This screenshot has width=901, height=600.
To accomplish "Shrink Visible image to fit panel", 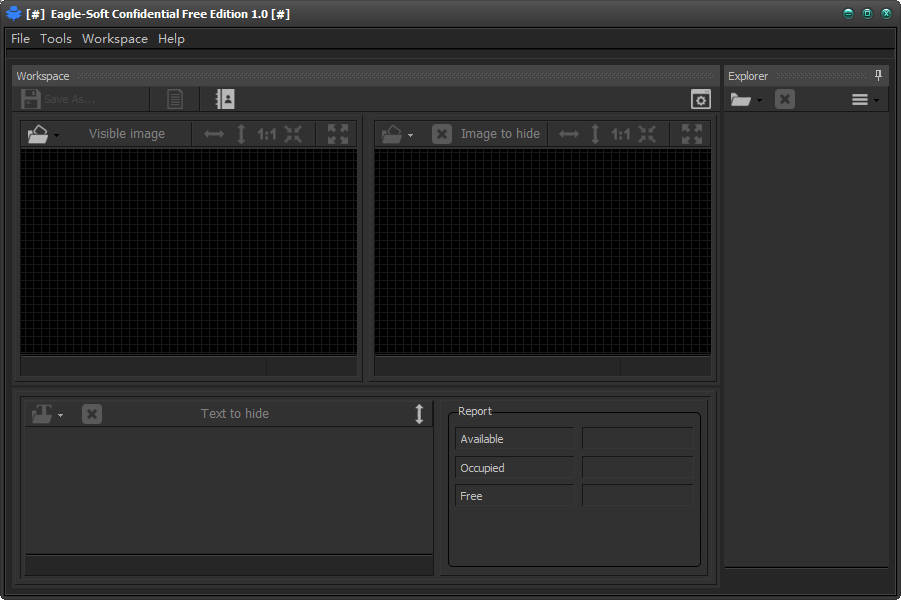I will (293, 134).
